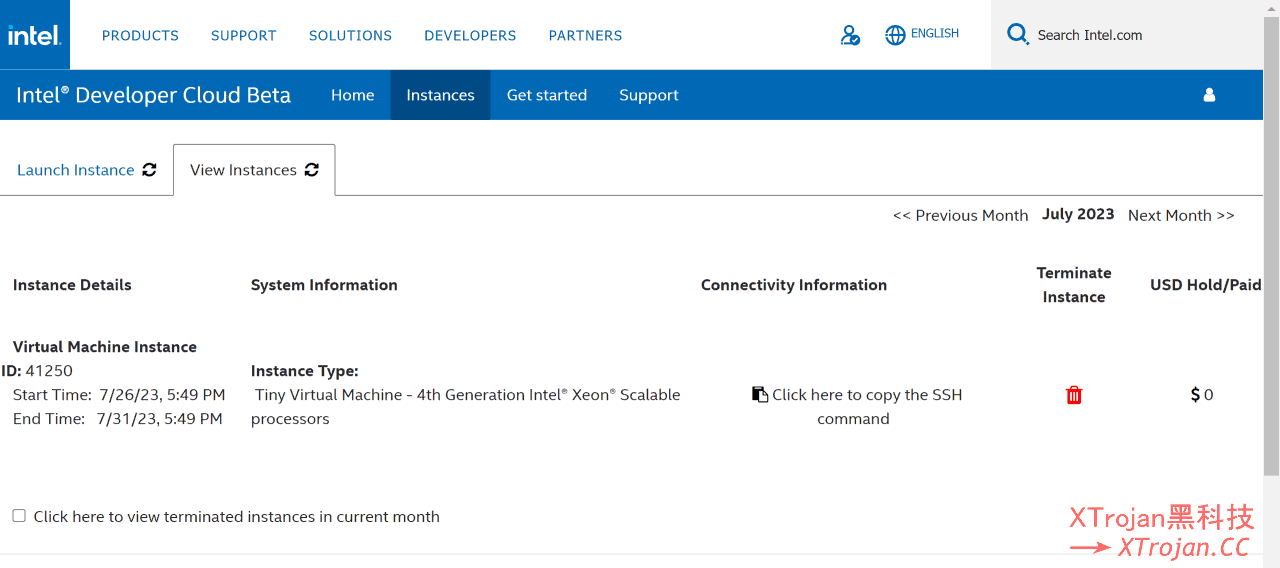Image resolution: width=1280 pixels, height=568 pixels.
Task: Click the ENGLISH language label
Action: (x=935, y=34)
